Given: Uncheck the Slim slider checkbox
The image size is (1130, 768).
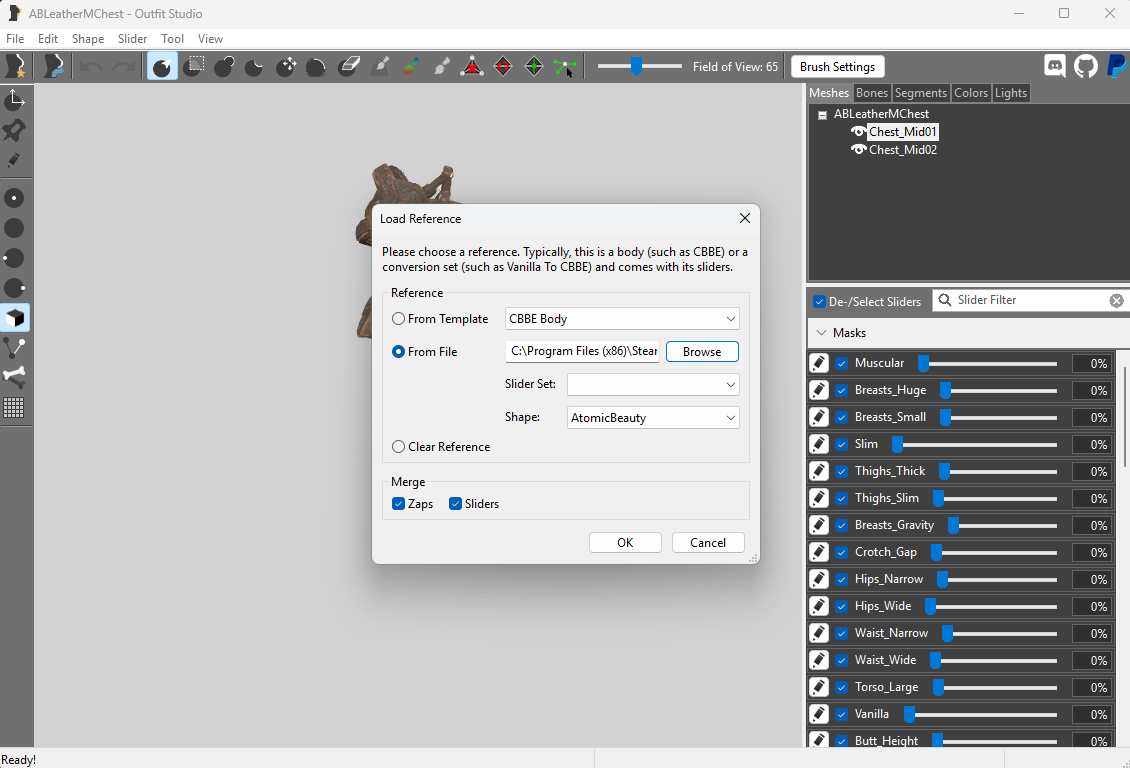Looking at the screenshot, I should pyautogui.click(x=841, y=445).
